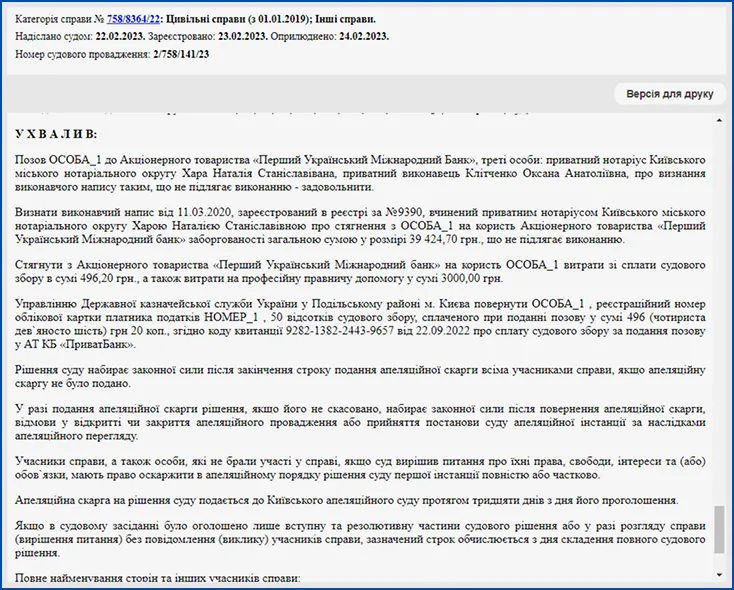Click the amount 3000,00 грн.
734x590 pixels.
pyautogui.click(x=471, y=279)
